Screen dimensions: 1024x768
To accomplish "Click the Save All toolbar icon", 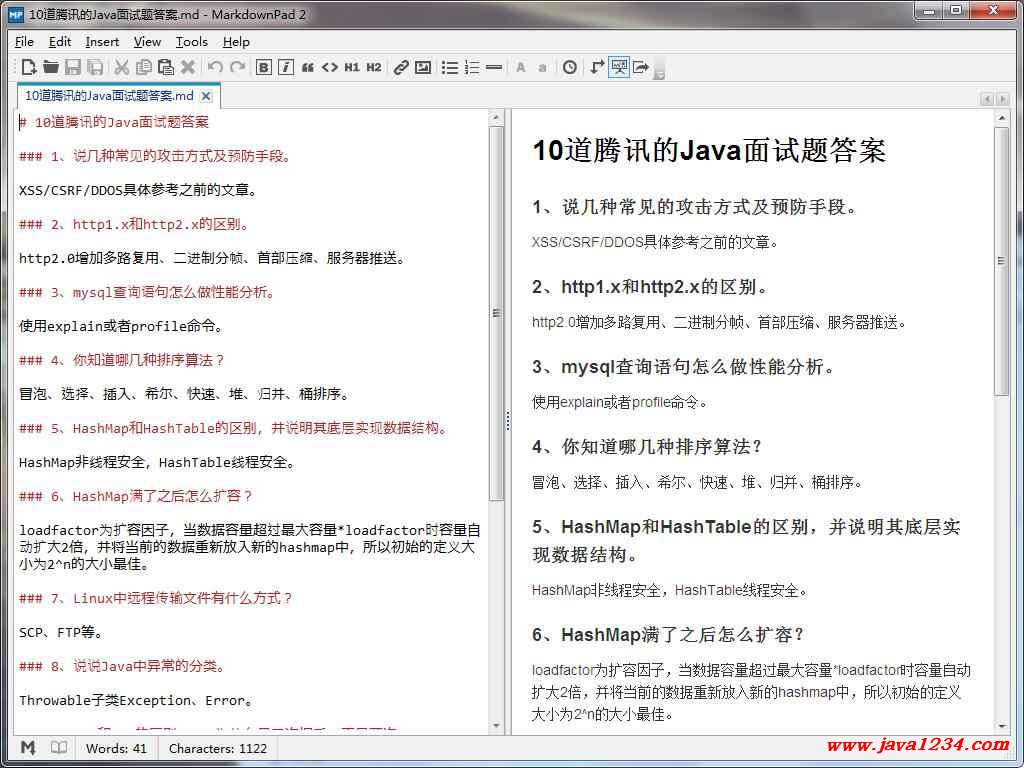I will pos(95,67).
